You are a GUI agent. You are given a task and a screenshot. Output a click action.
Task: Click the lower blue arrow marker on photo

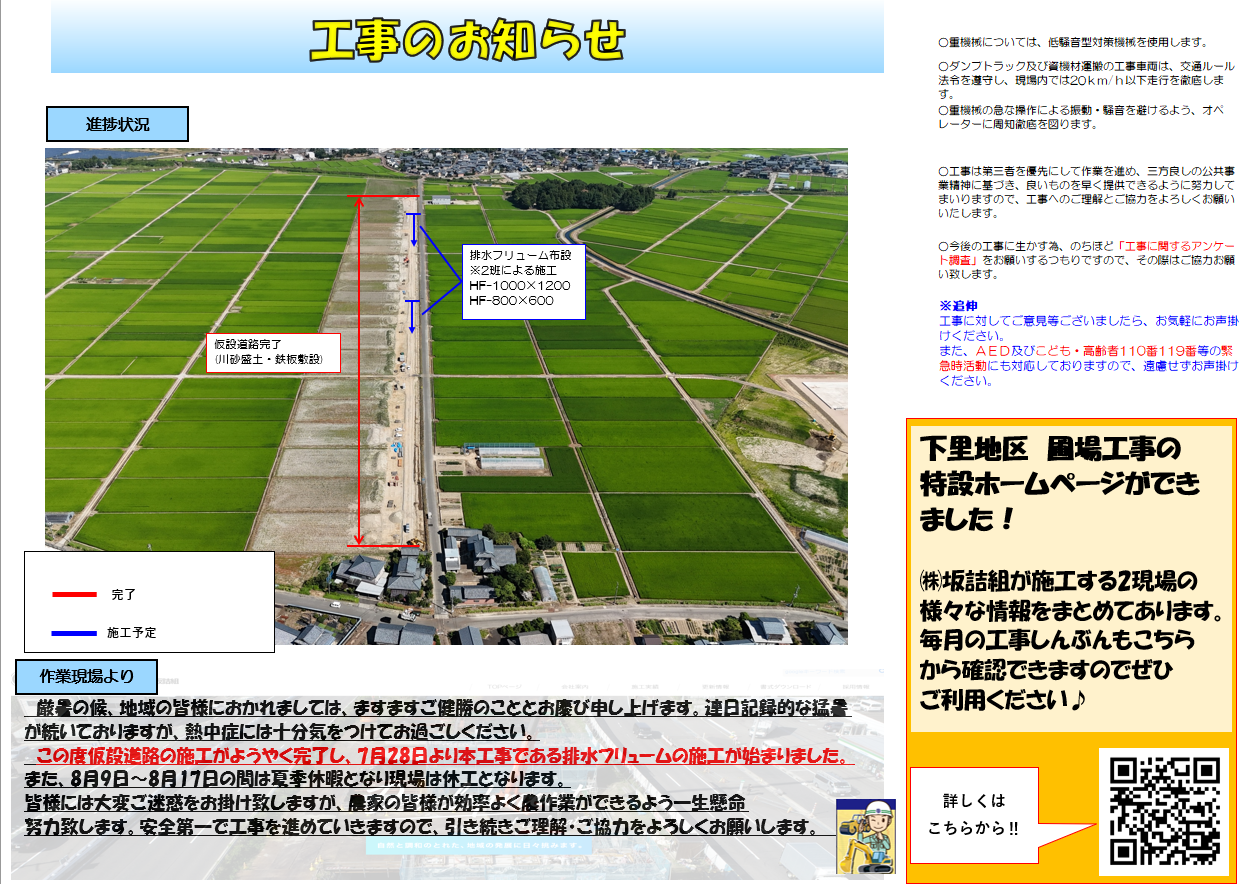(x=411, y=315)
